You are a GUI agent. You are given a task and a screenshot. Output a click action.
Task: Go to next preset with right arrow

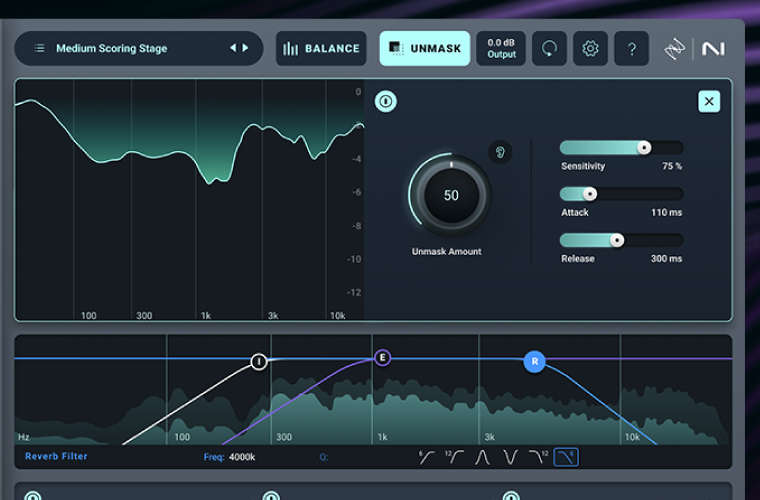pos(245,48)
